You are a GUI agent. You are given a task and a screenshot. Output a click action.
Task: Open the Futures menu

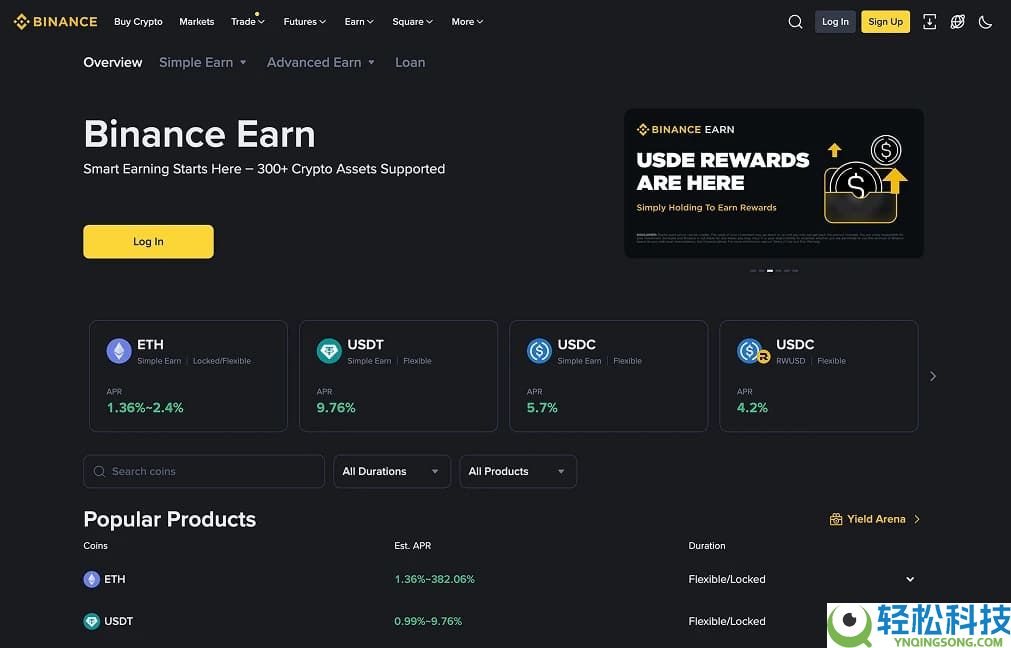[x=304, y=22]
